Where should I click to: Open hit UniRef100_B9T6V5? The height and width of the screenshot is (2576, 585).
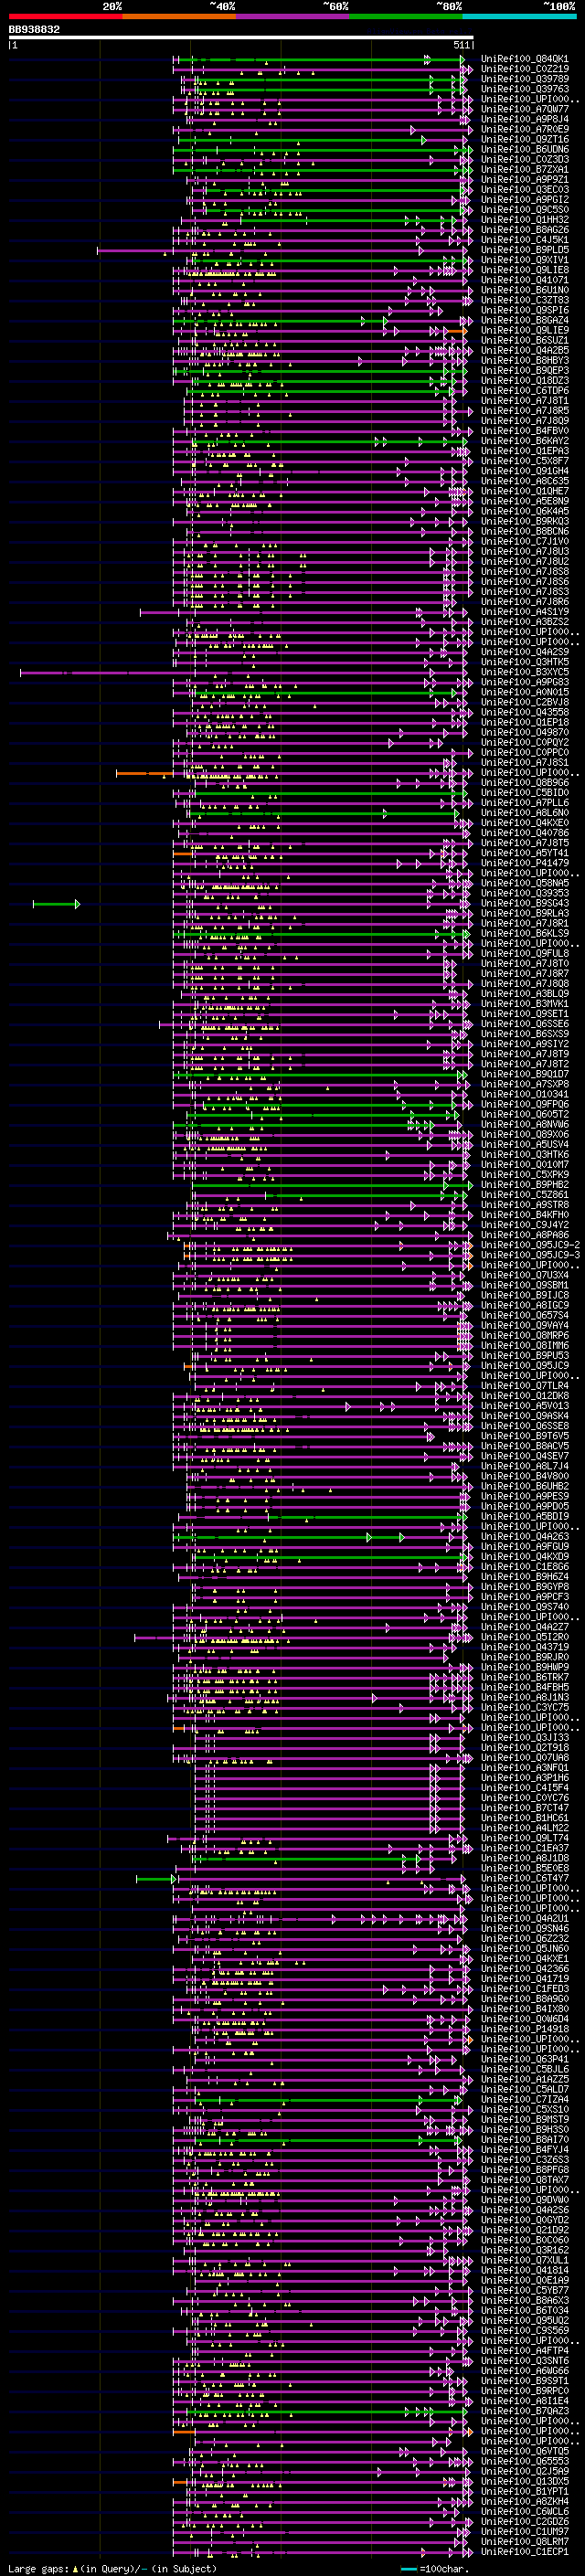(524, 1437)
